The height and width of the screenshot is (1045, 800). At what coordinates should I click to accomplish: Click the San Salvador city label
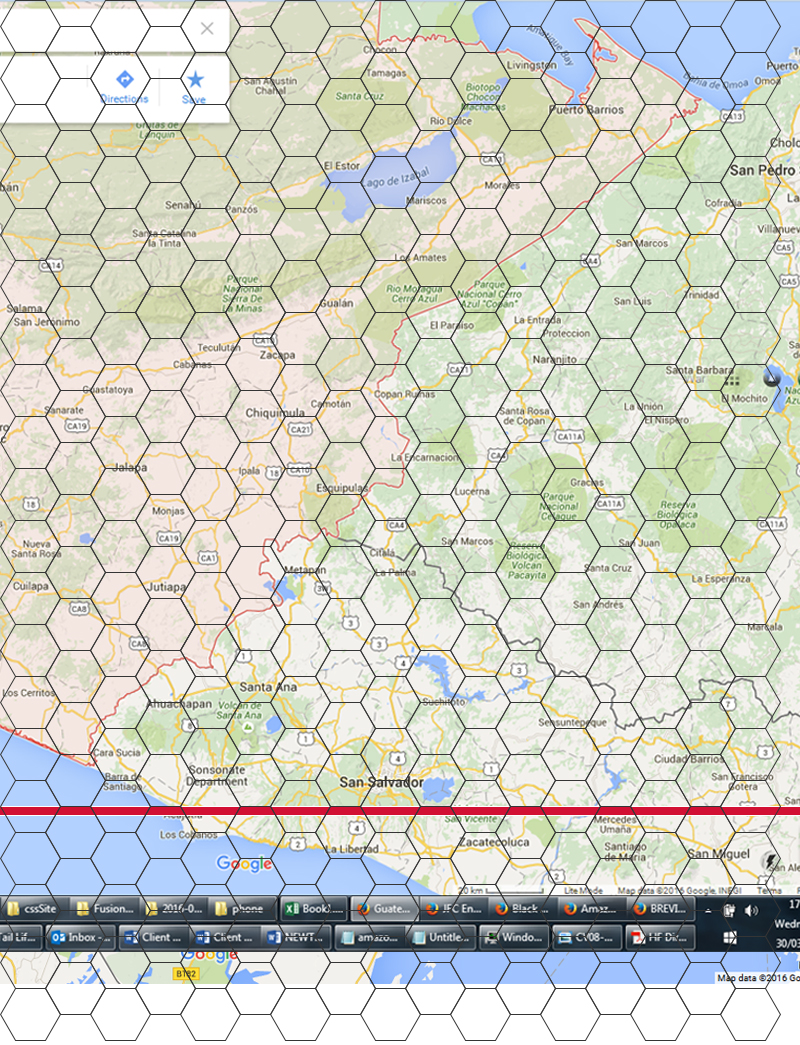tap(381, 782)
